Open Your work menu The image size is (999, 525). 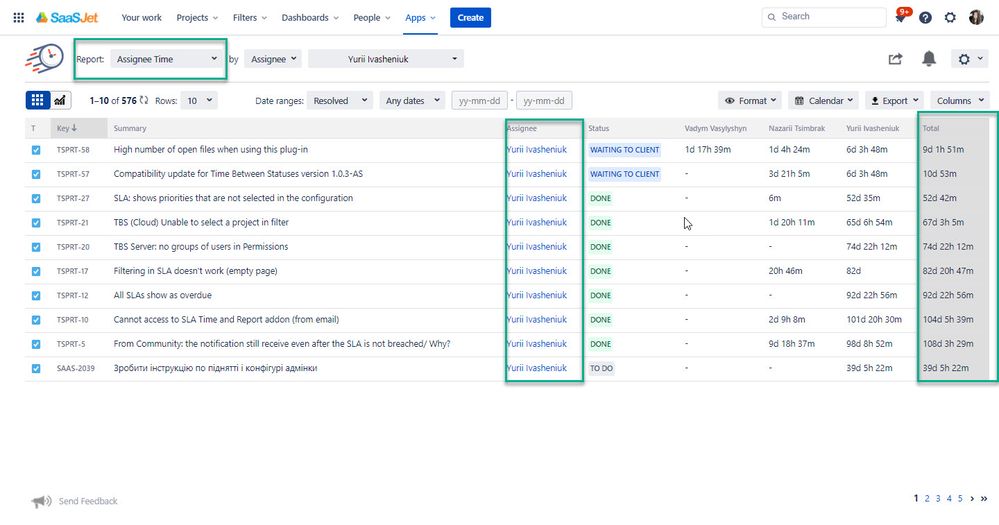[x=141, y=18]
